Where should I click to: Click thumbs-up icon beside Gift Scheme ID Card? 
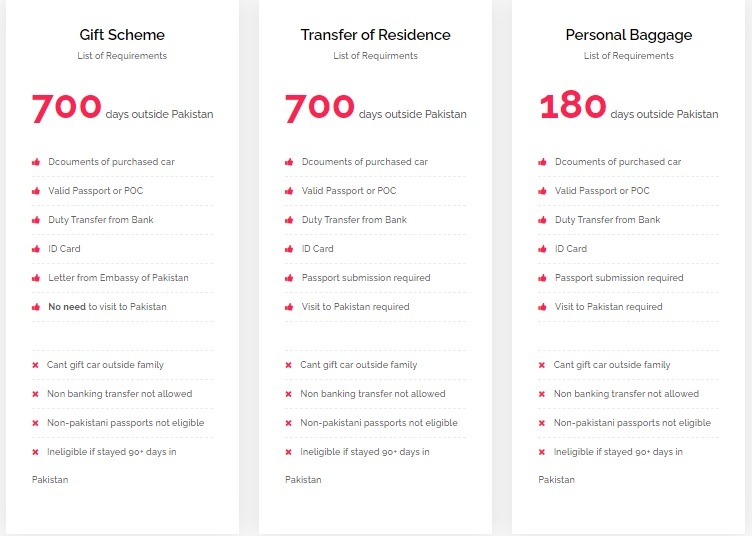(x=36, y=249)
